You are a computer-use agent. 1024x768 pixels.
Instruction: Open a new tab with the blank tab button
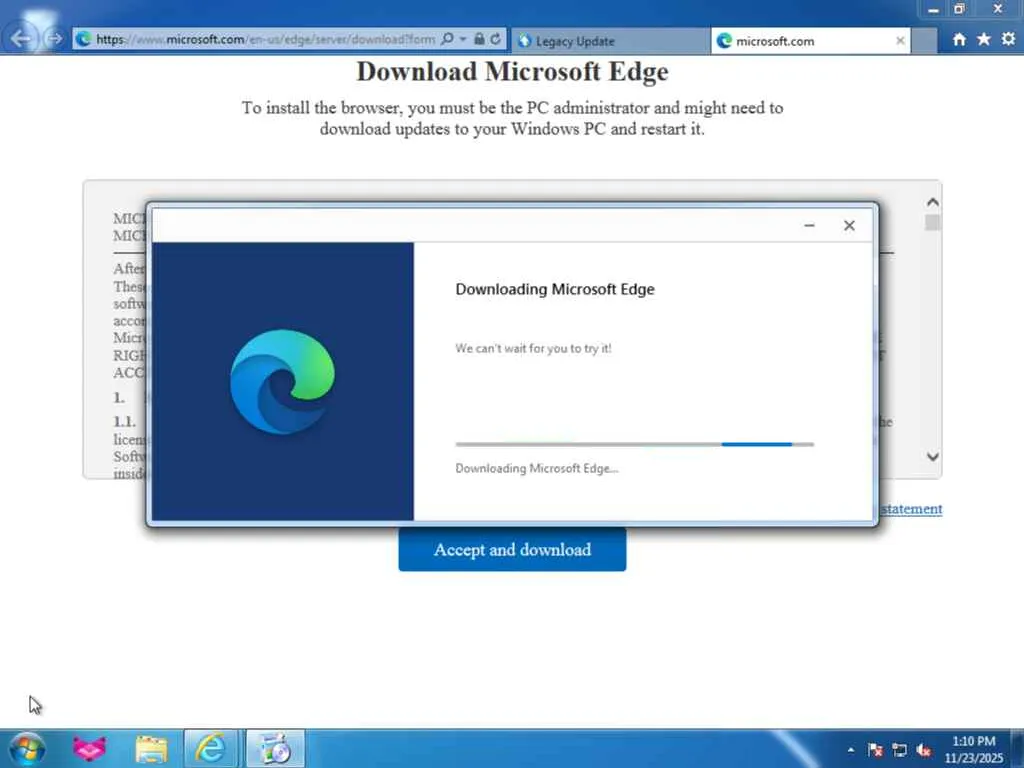click(924, 40)
